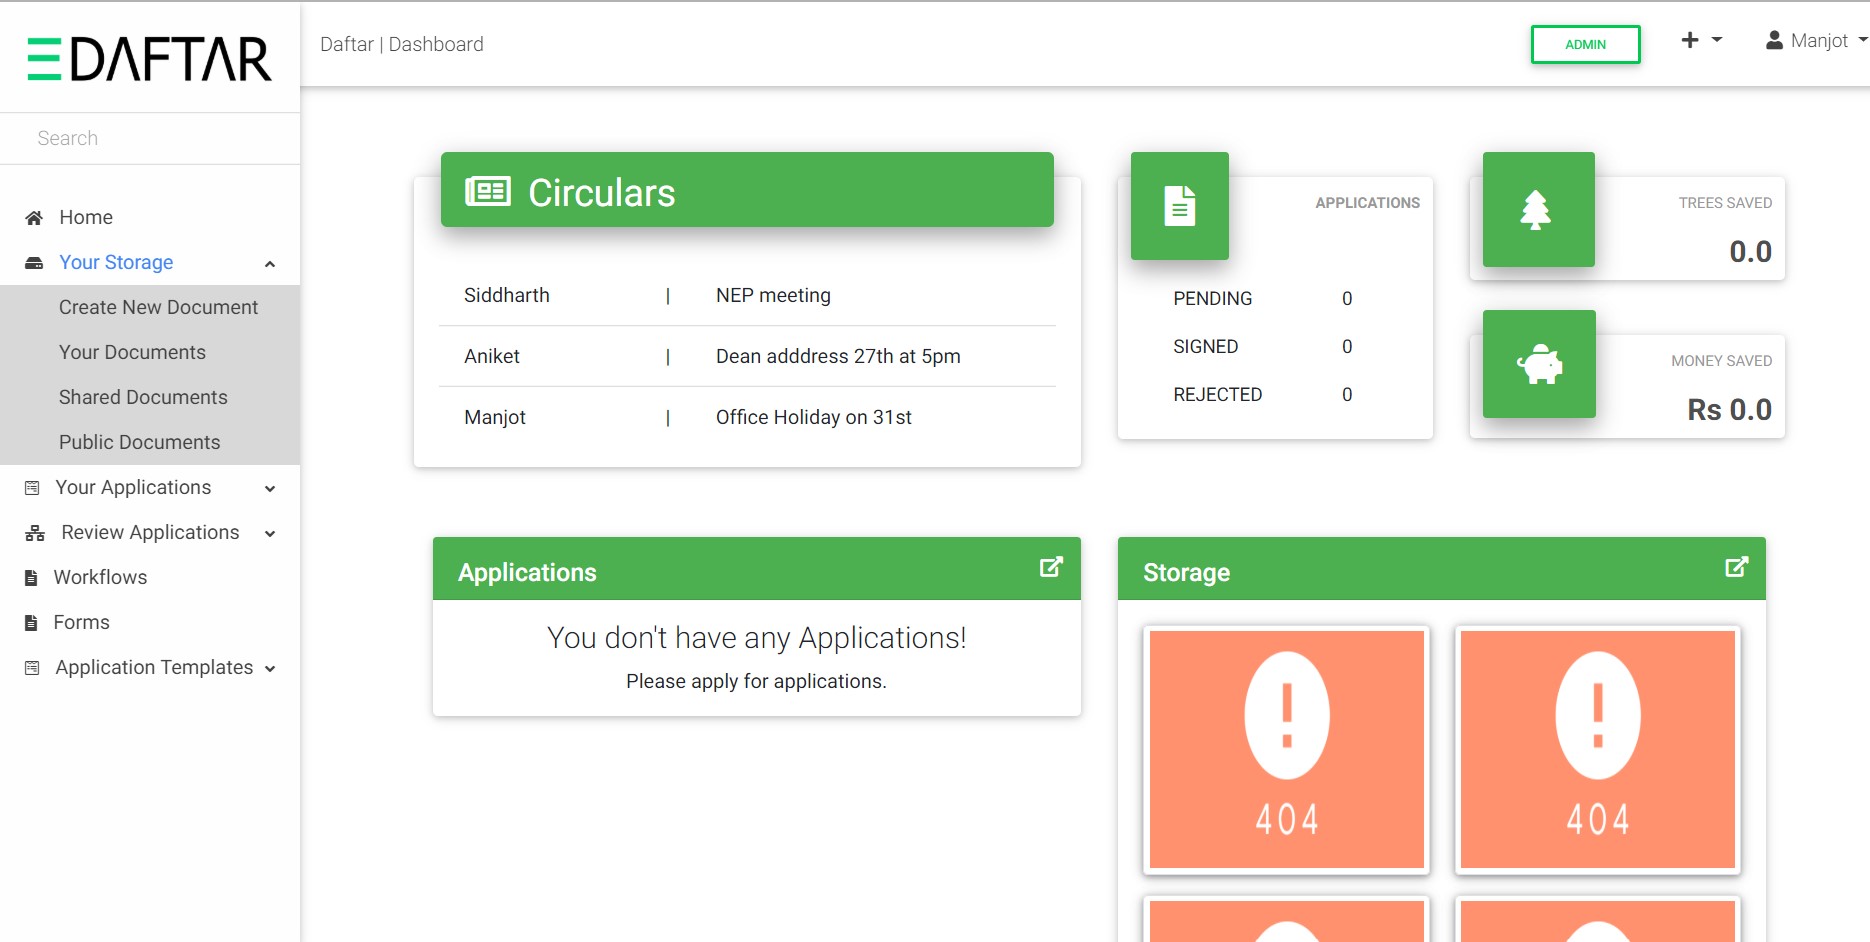
Task: Click the Search input field
Action: pyautogui.click(x=150, y=138)
